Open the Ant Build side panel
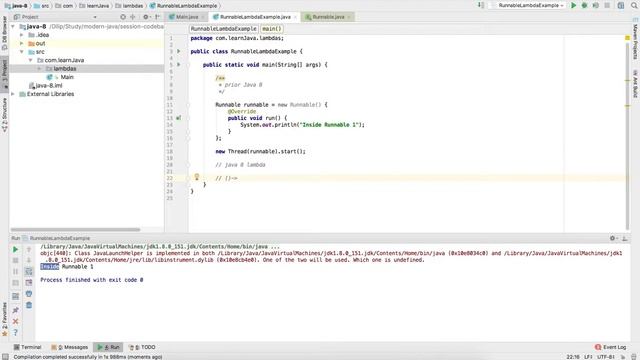Screen dimensions: 640x360 (635, 84)
